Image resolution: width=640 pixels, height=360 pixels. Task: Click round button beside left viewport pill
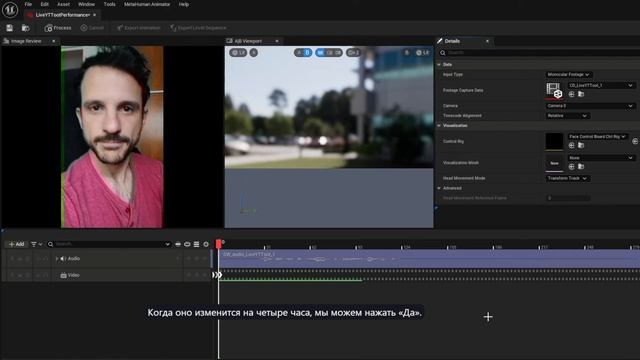pos(253,53)
